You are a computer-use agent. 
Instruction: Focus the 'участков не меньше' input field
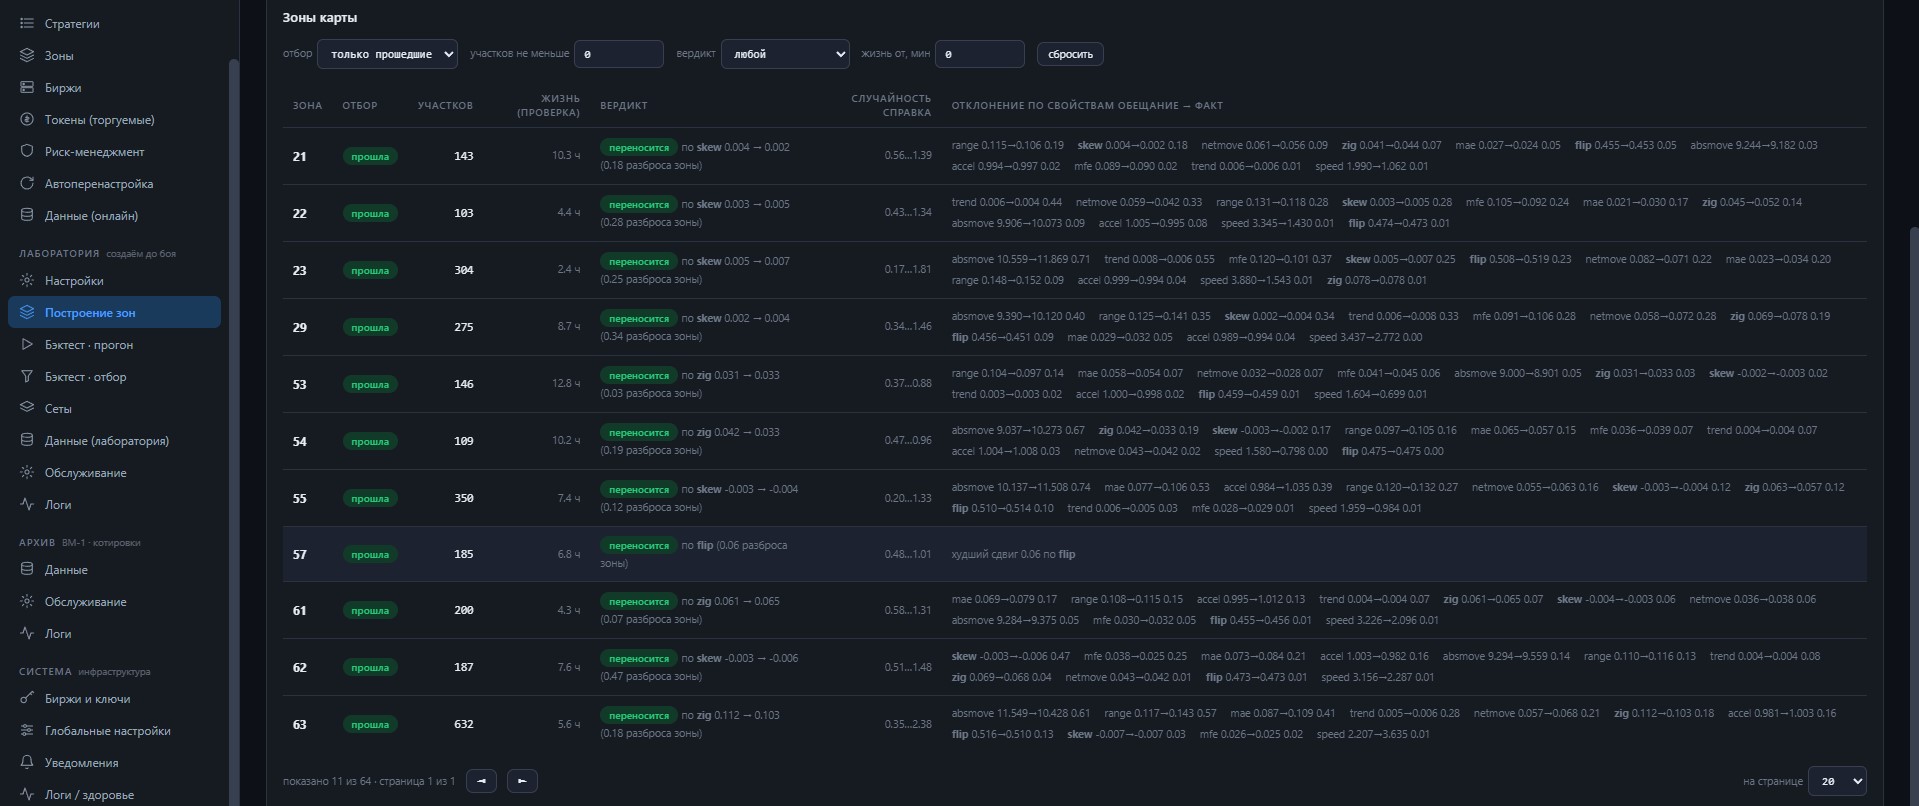pyautogui.click(x=619, y=54)
